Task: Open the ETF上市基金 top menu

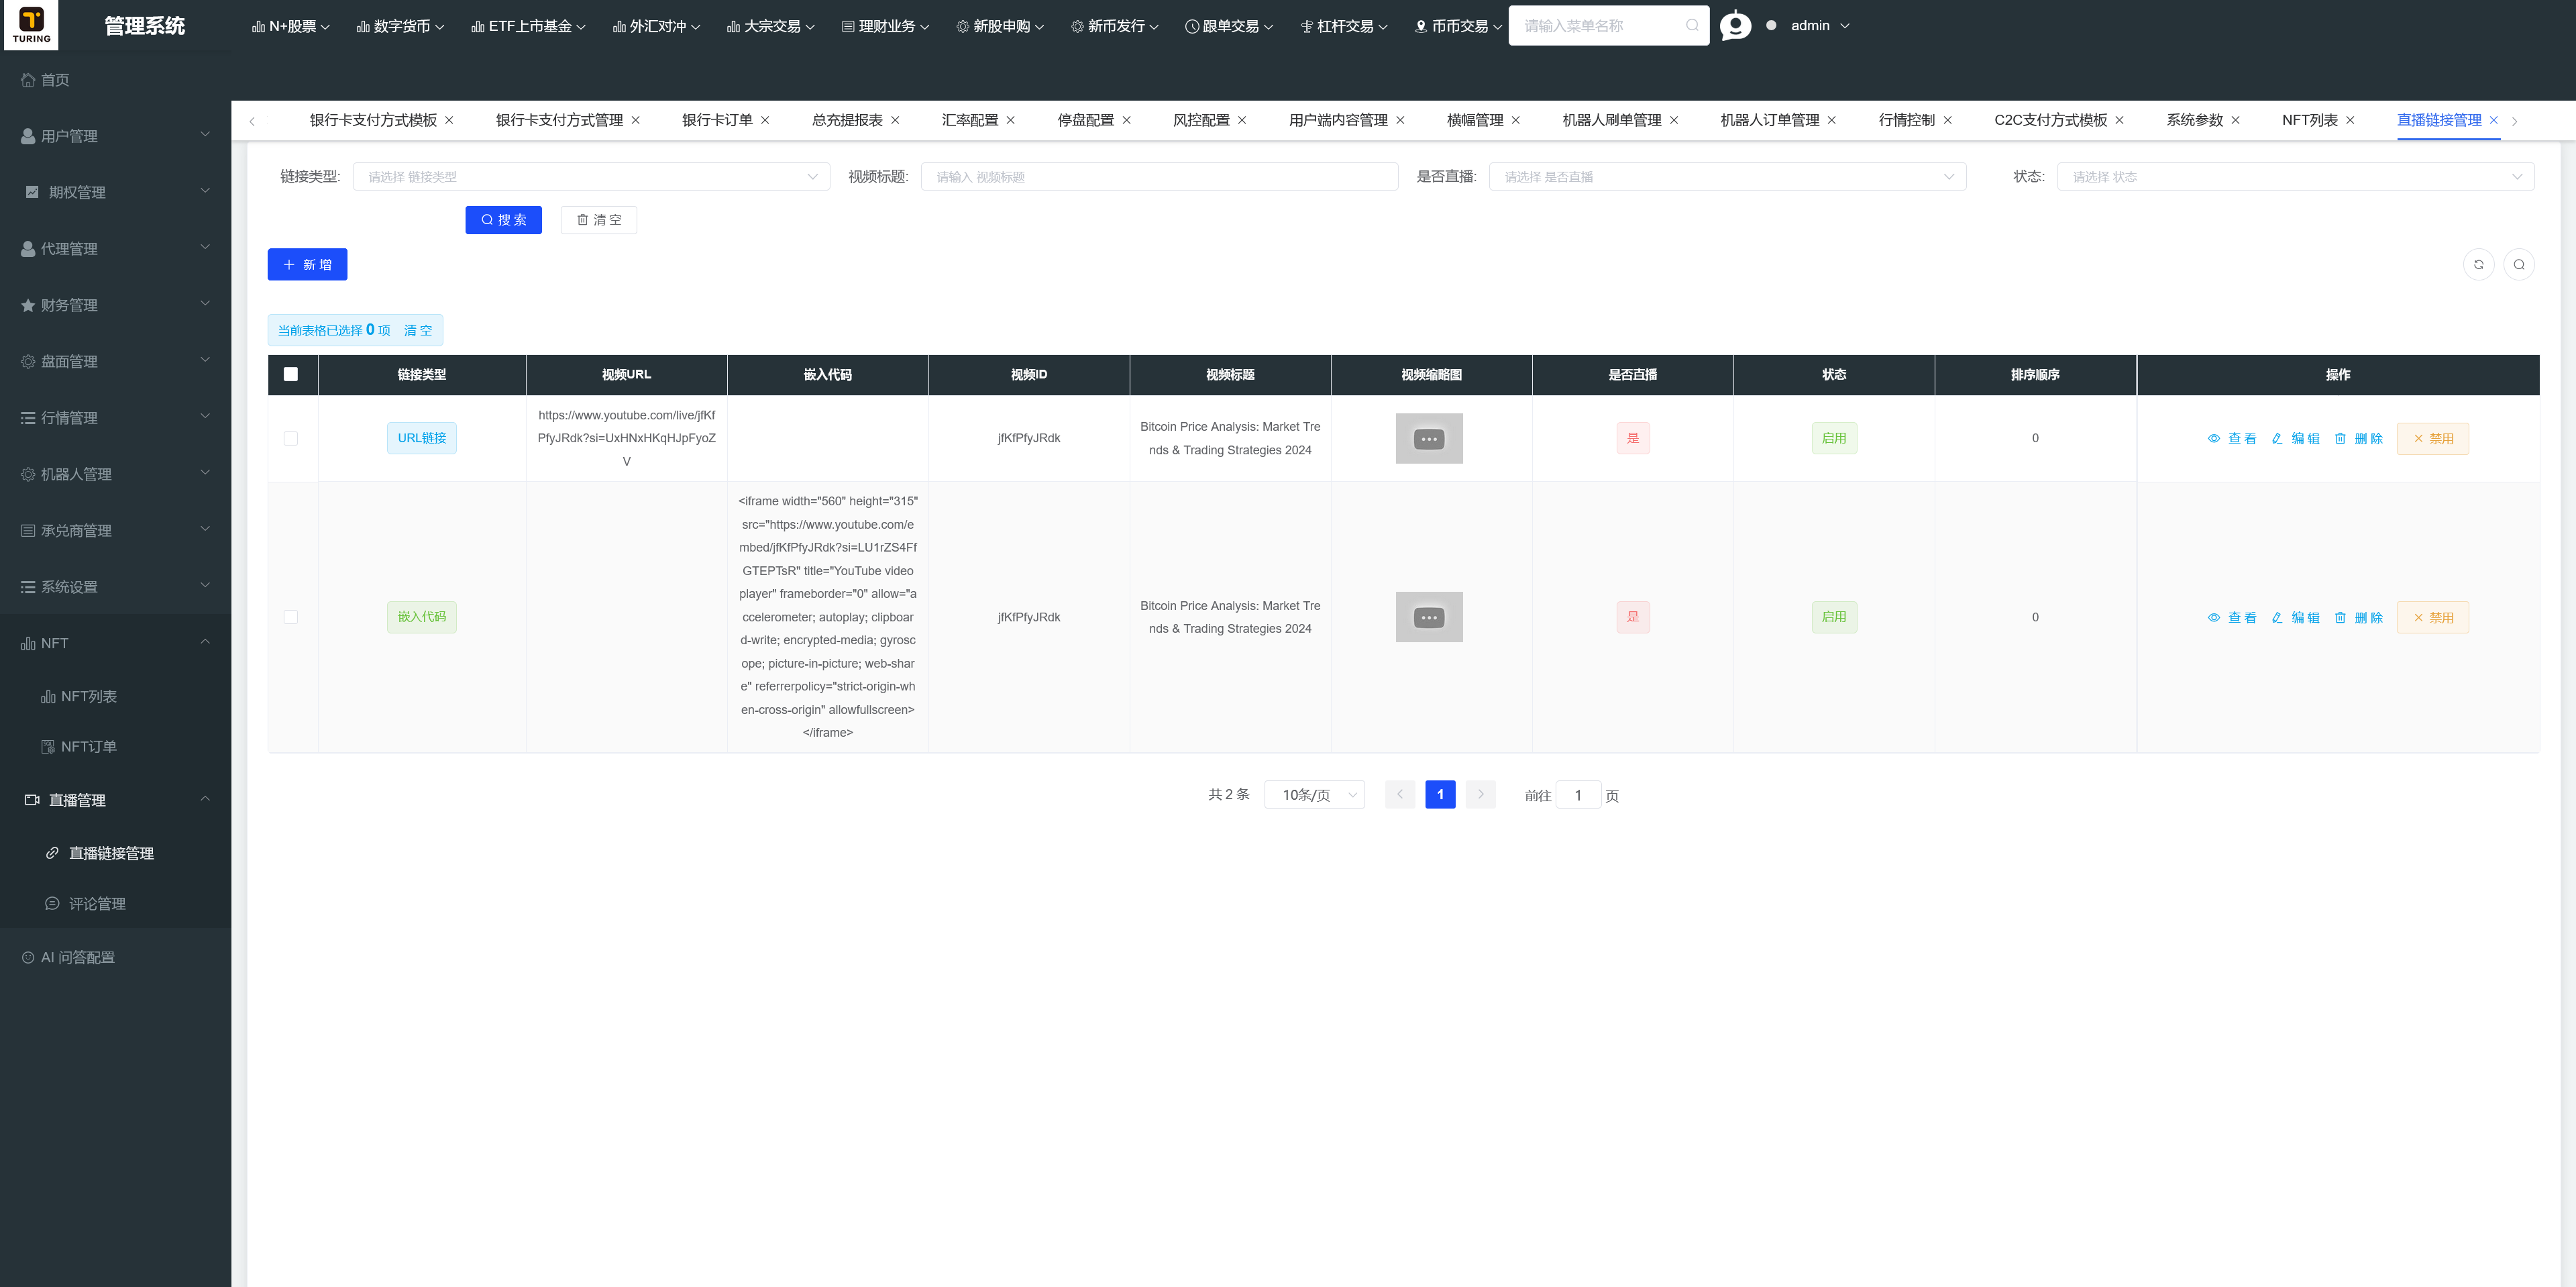Action: point(528,26)
